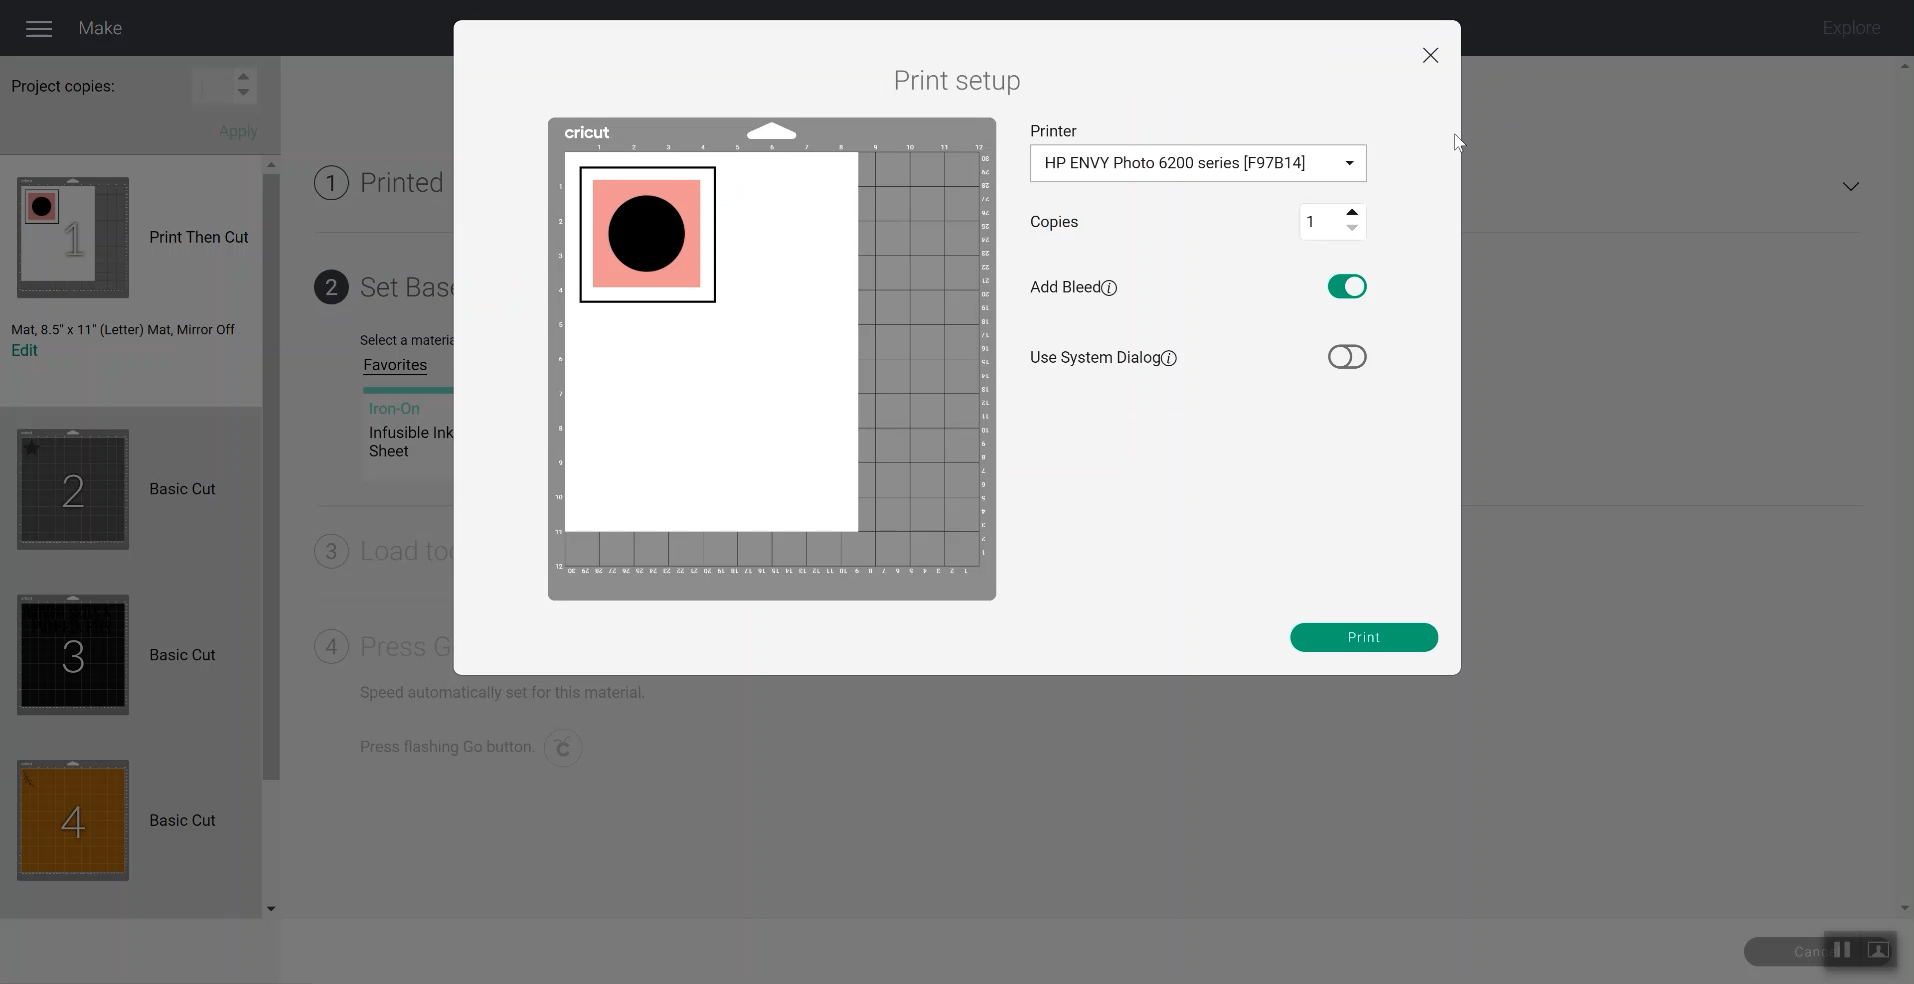Image resolution: width=1914 pixels, height=984 pixels.
Task: Show the Use System Dialog info icon
Action: pos(1169,358)
